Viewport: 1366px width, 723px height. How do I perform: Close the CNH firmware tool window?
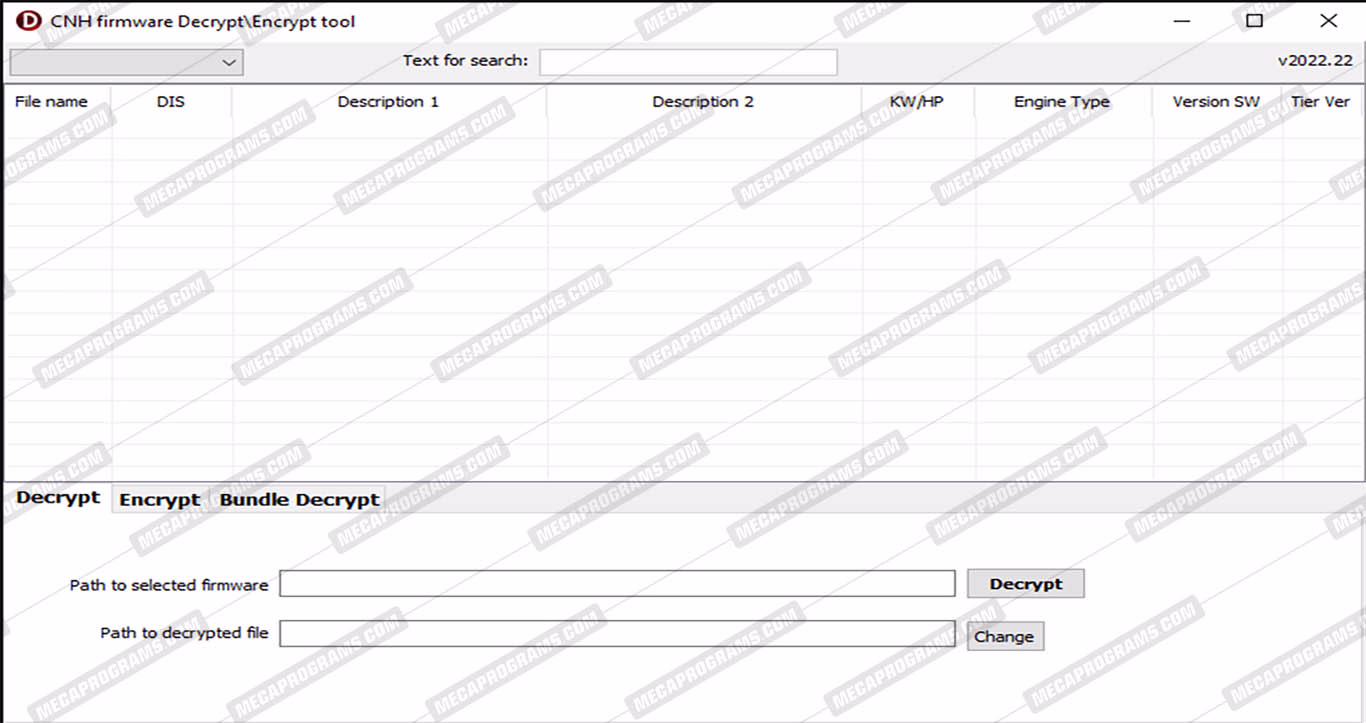1328,21
